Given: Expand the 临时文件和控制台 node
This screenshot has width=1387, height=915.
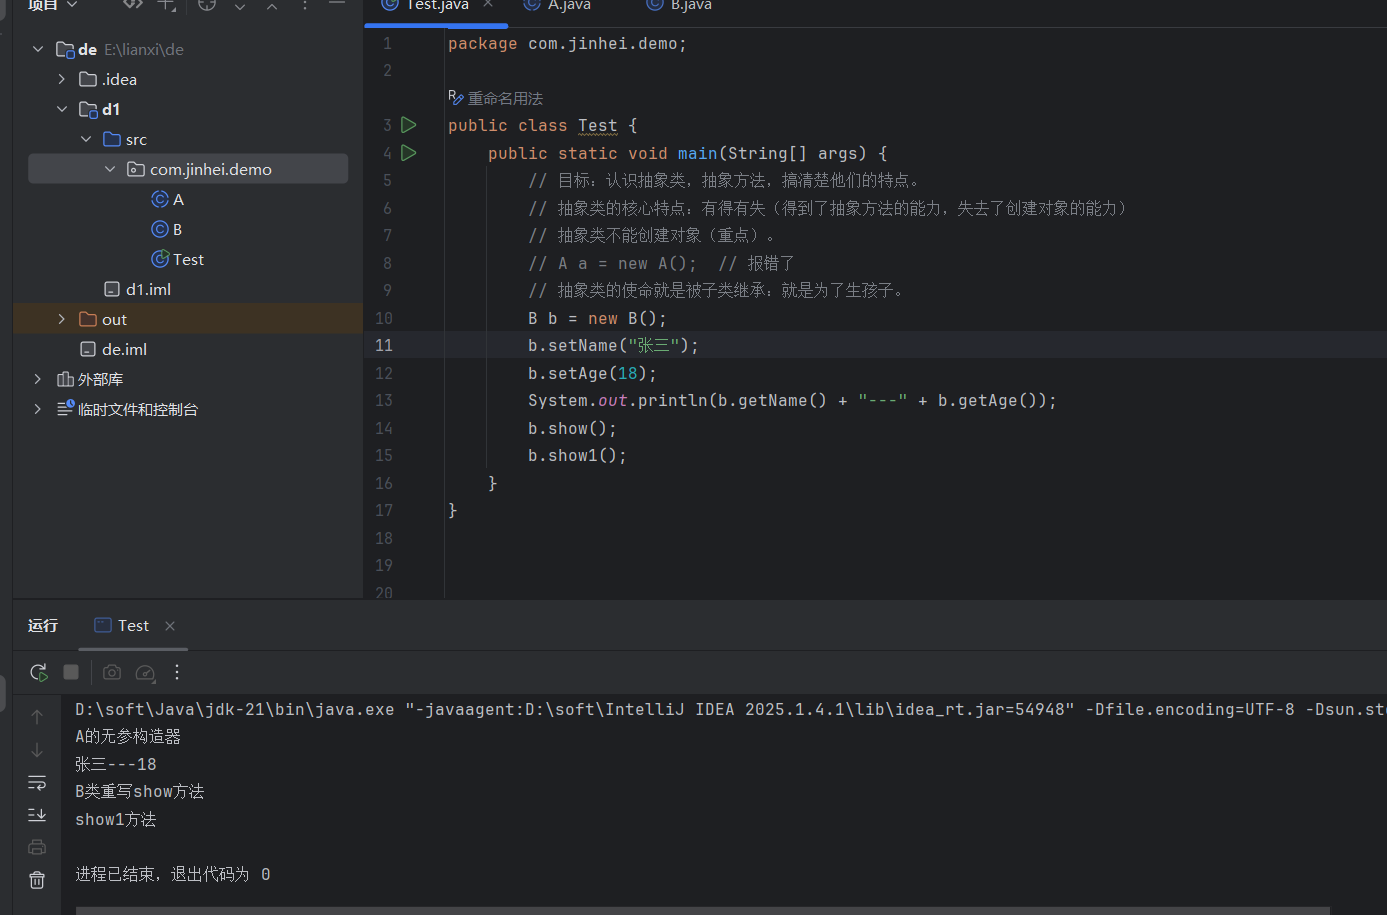Looking at the screenshot, I should (38, 409).
